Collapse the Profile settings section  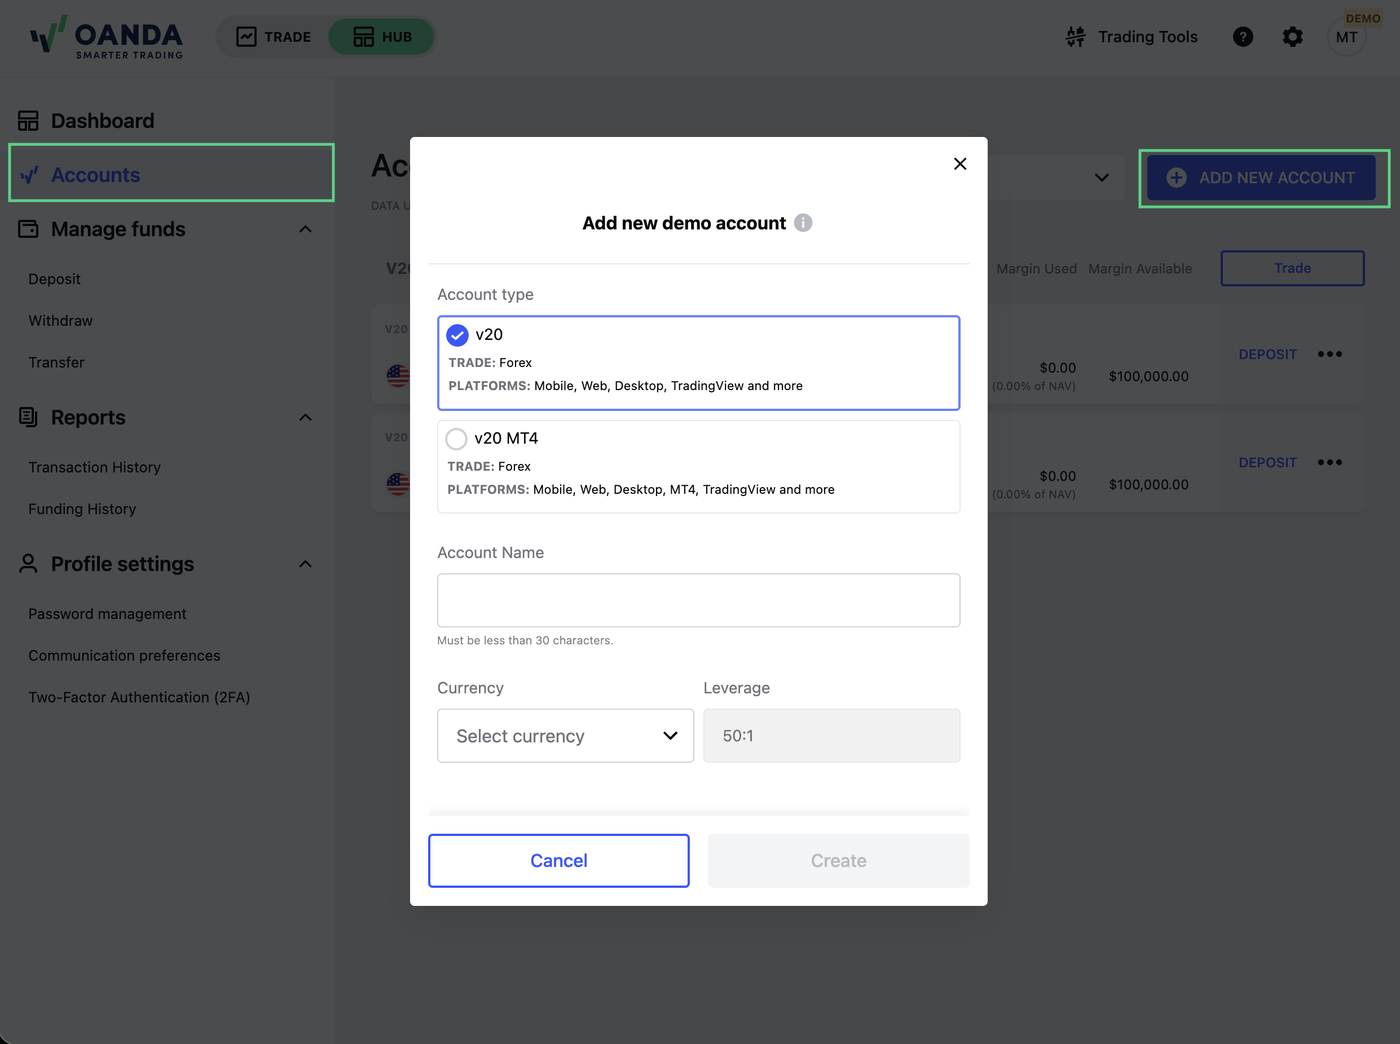point(305,564)
